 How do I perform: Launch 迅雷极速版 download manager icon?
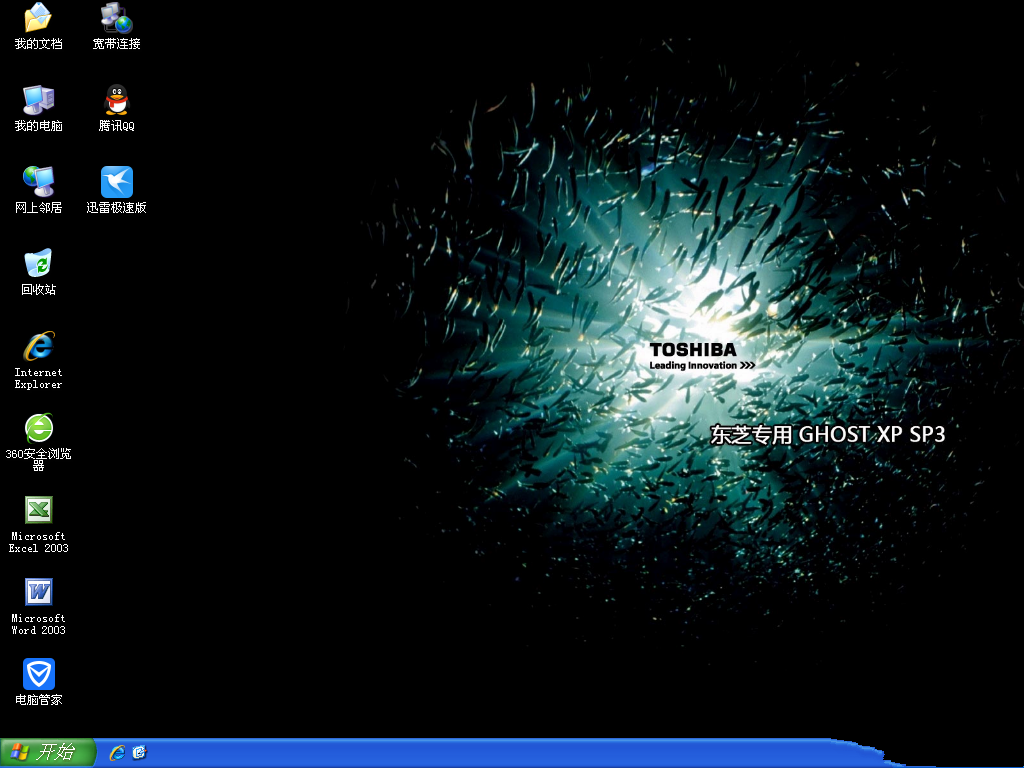[x=116, y=182]
